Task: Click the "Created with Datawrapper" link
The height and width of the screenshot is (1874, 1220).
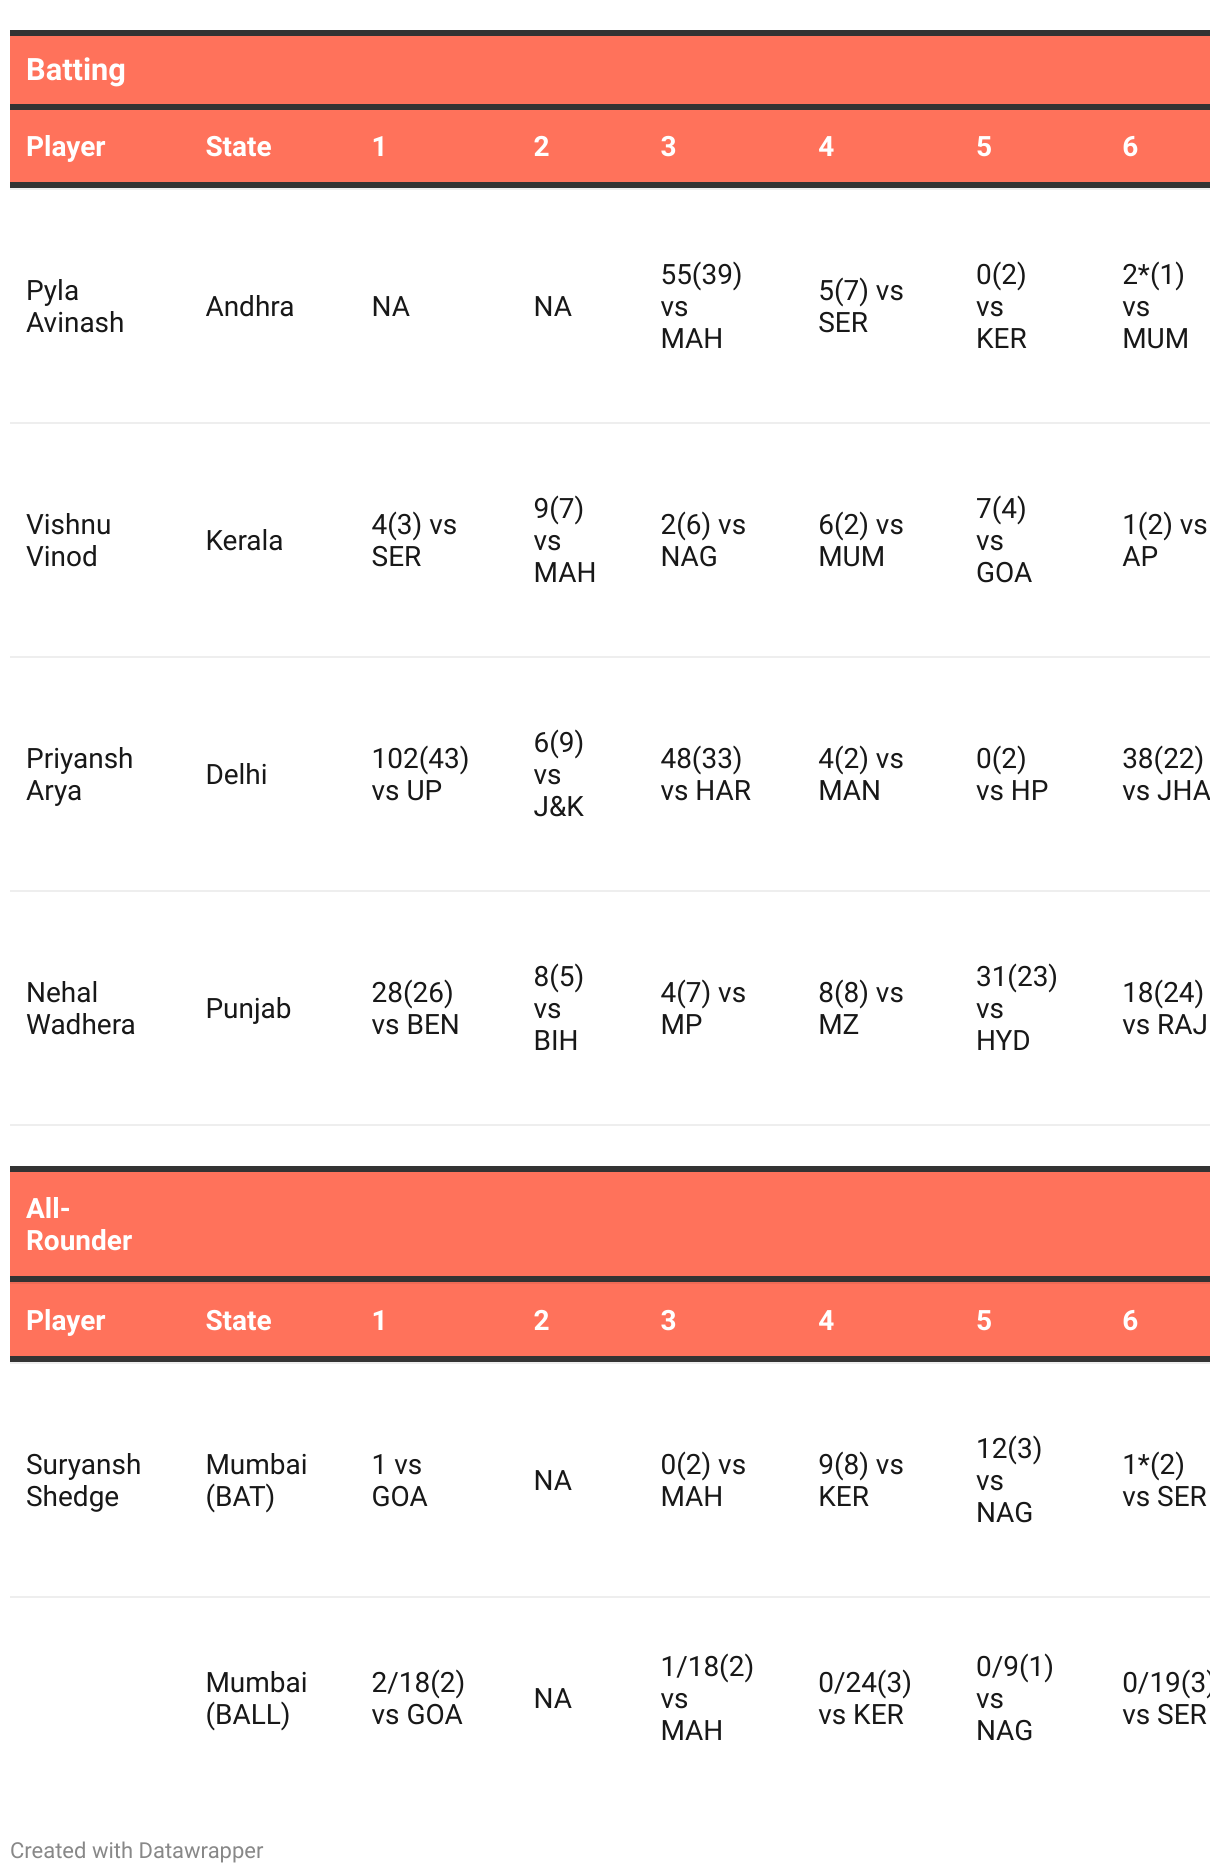Action: (x=136, y=1850)
